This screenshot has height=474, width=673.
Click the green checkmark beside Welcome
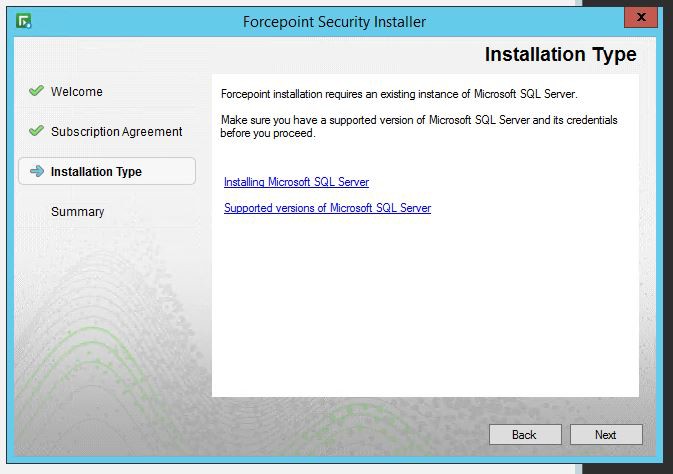[36, 91]
